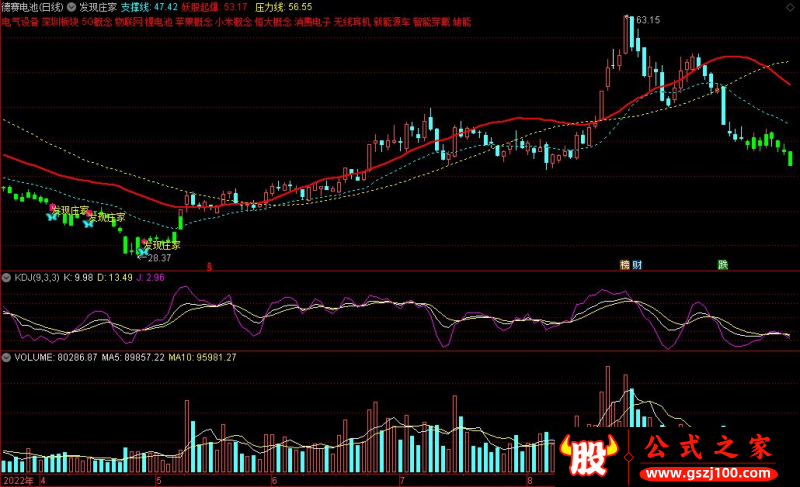800x487 pixels.
Task: Open the 电气设备 sector tag
Action: pyautogui.click(x=20, y=22)
